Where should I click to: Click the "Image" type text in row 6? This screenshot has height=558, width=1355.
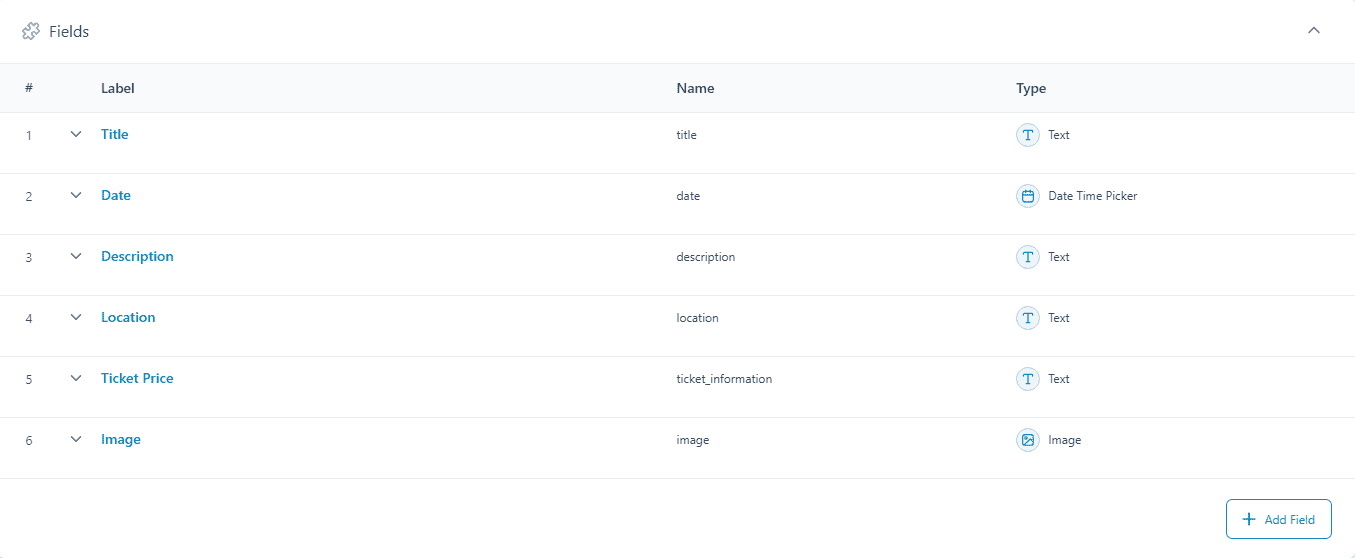[1064, 440]
